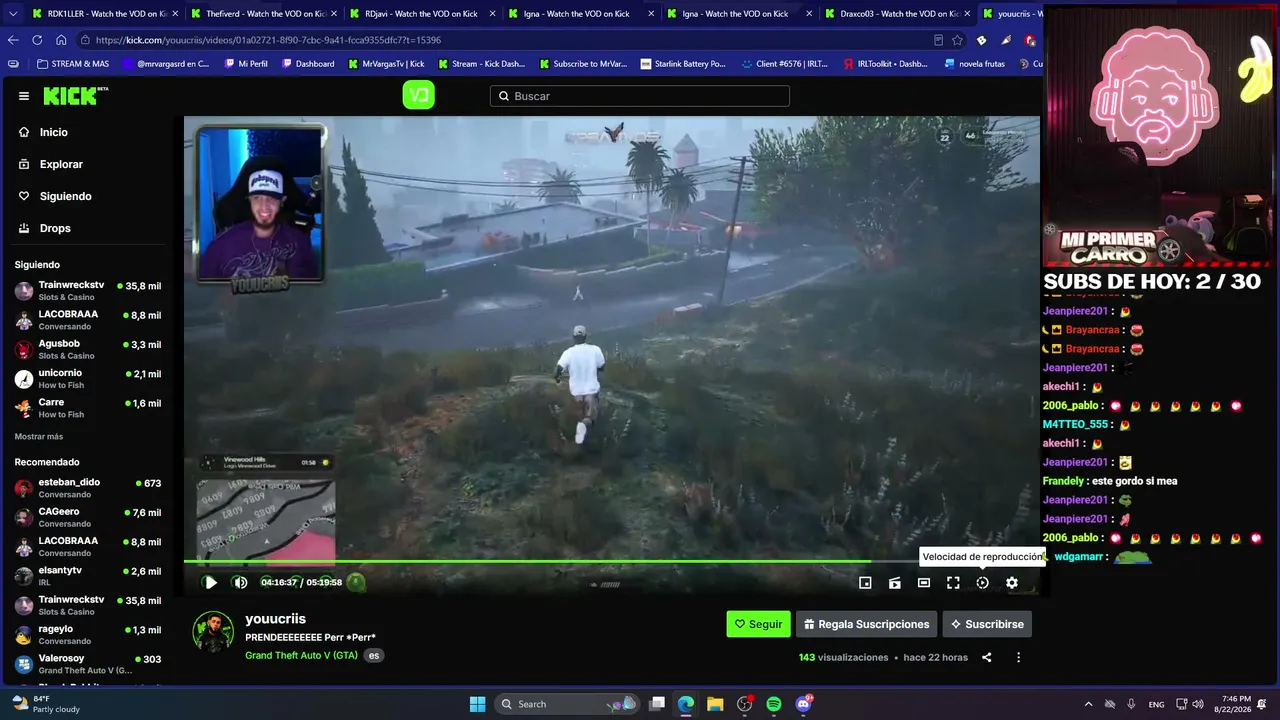Viewport: 1280px width, 720px height.
Task: Show hidden system tray icons
Action: (x=1088, y=704)
